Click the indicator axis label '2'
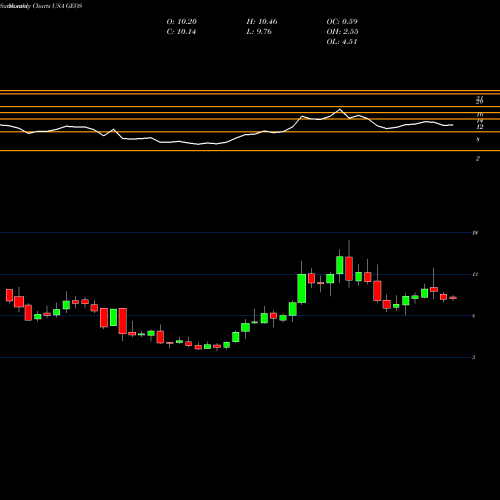500x500 pixels. pos(478,159)
